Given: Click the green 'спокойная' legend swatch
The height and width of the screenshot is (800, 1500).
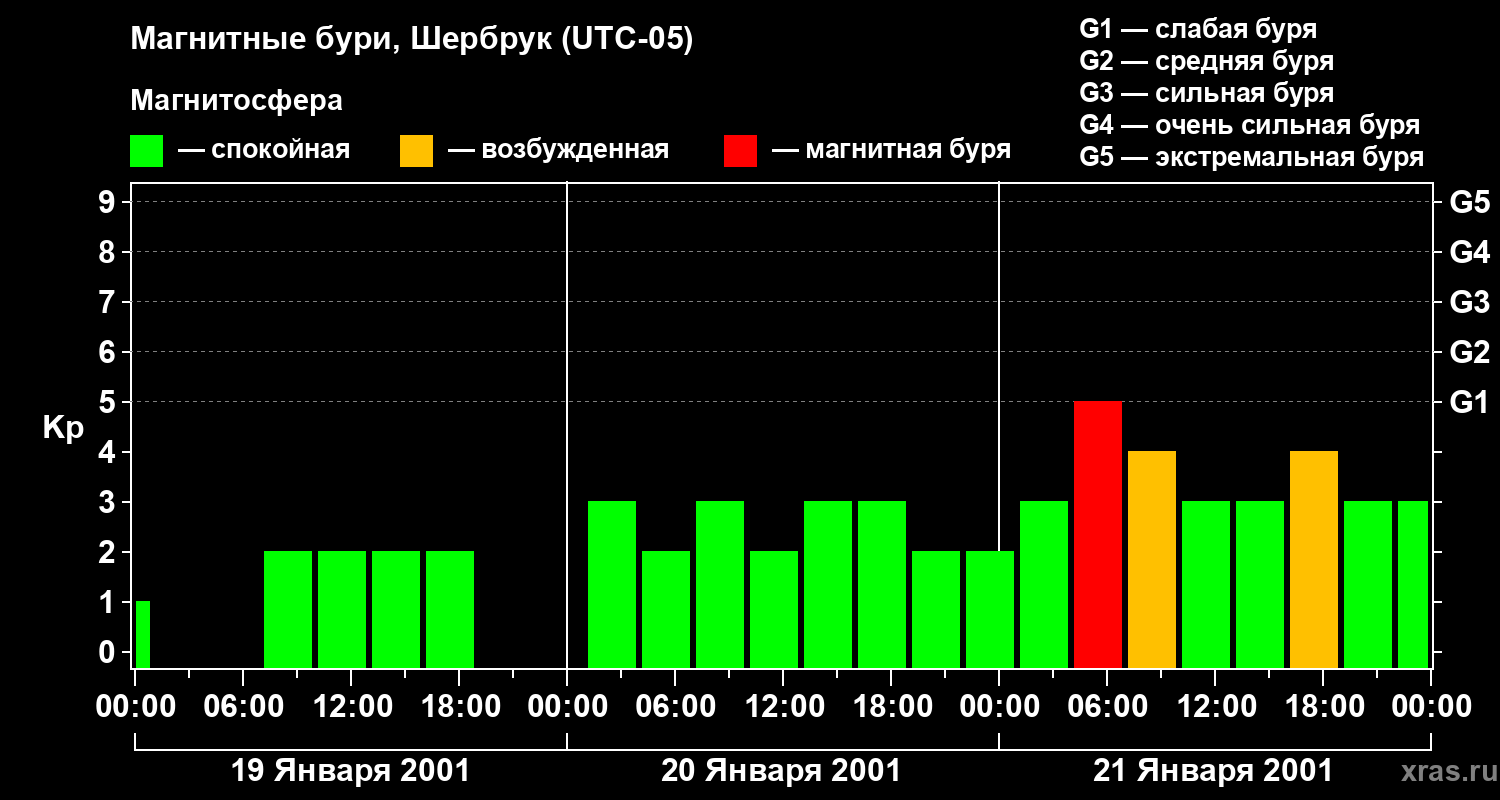Looking at the screenshot, I should 147,151.
